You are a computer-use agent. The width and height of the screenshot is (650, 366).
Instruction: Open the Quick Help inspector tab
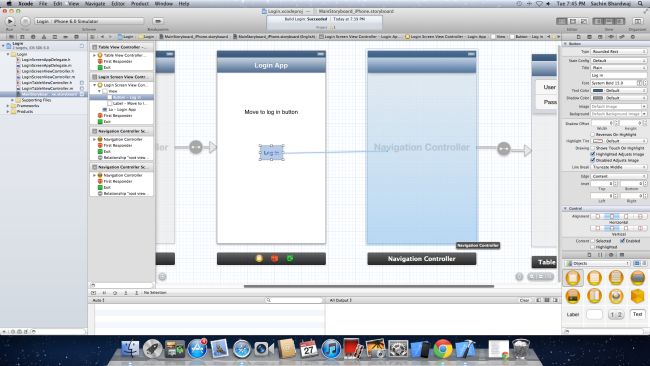589,37
